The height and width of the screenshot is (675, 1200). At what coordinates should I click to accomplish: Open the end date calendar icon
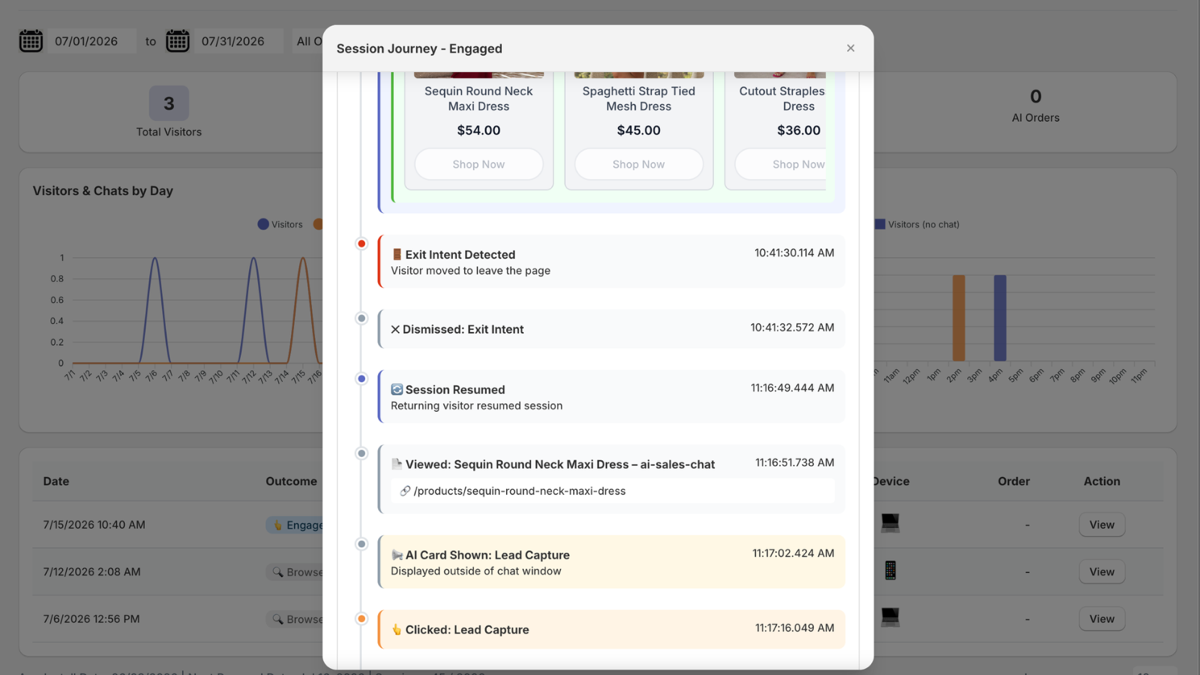click(x=178, y=41)
